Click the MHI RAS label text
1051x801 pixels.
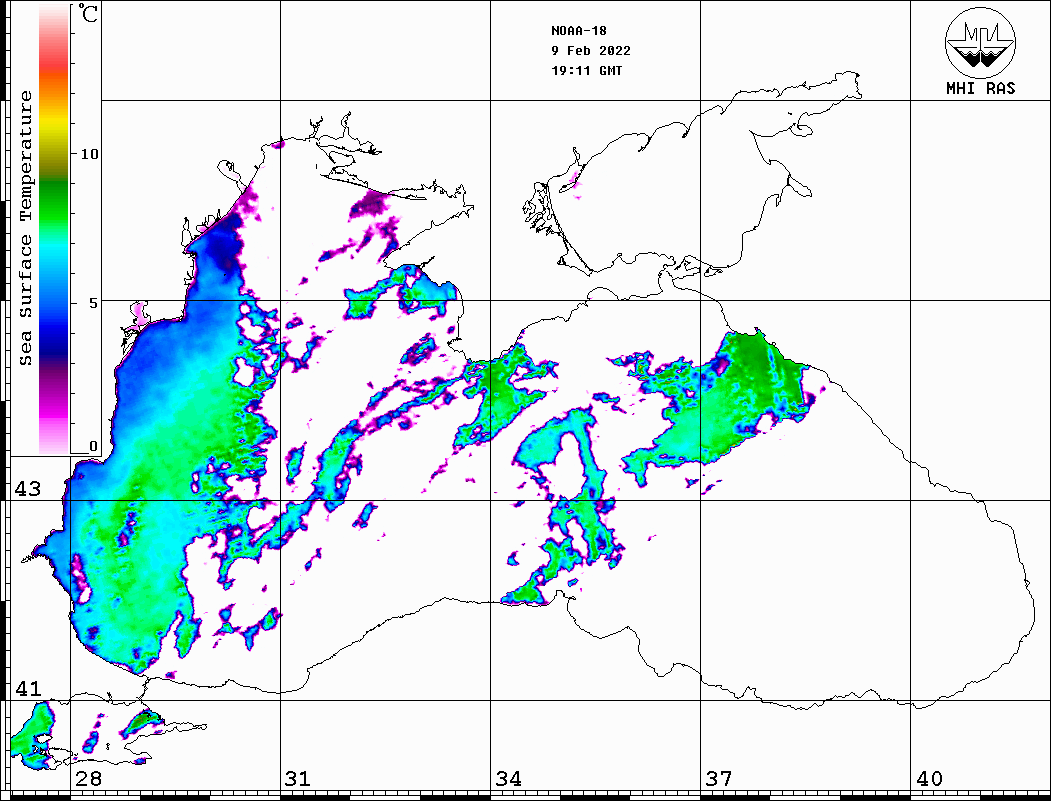981,88
